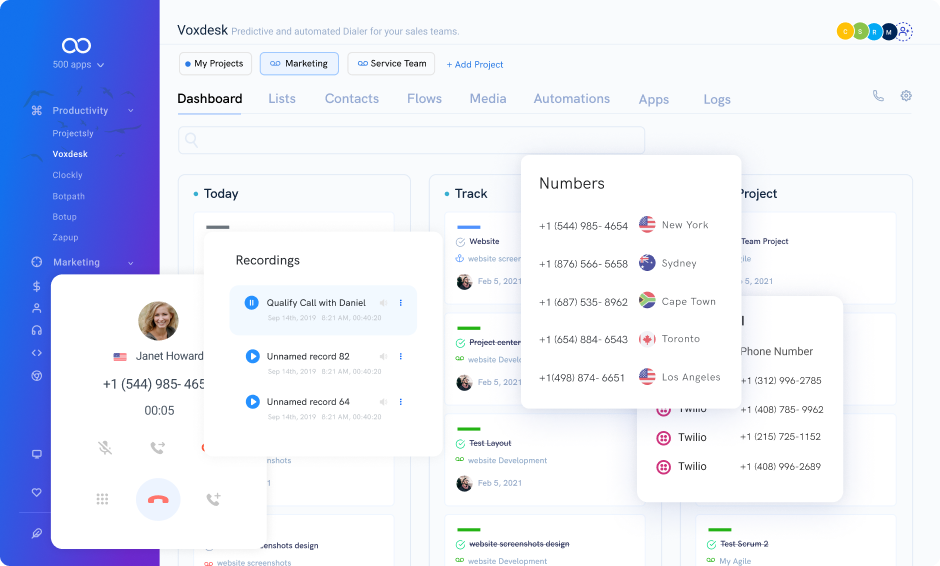This screenshot has height=566, width=940.
Task: Play Unnamed record 82
Action: click(252, 356)
